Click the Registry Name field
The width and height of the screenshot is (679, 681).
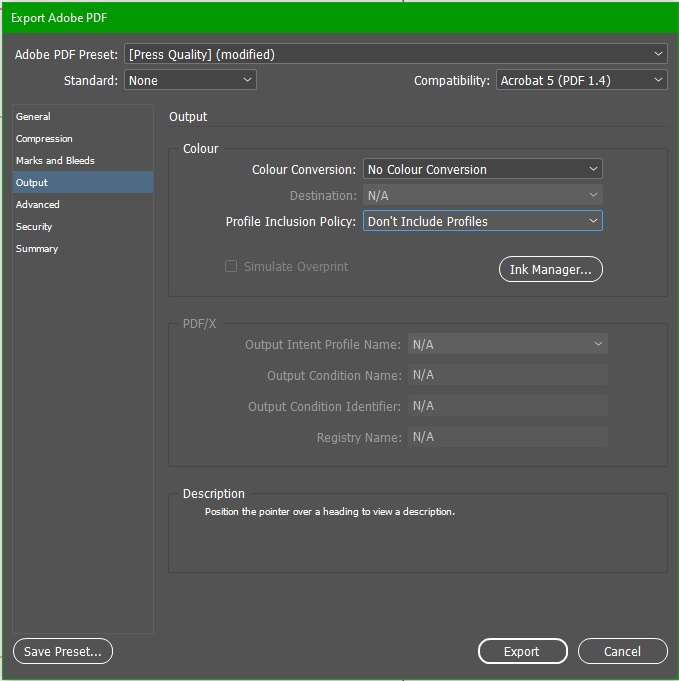point(507,437)
